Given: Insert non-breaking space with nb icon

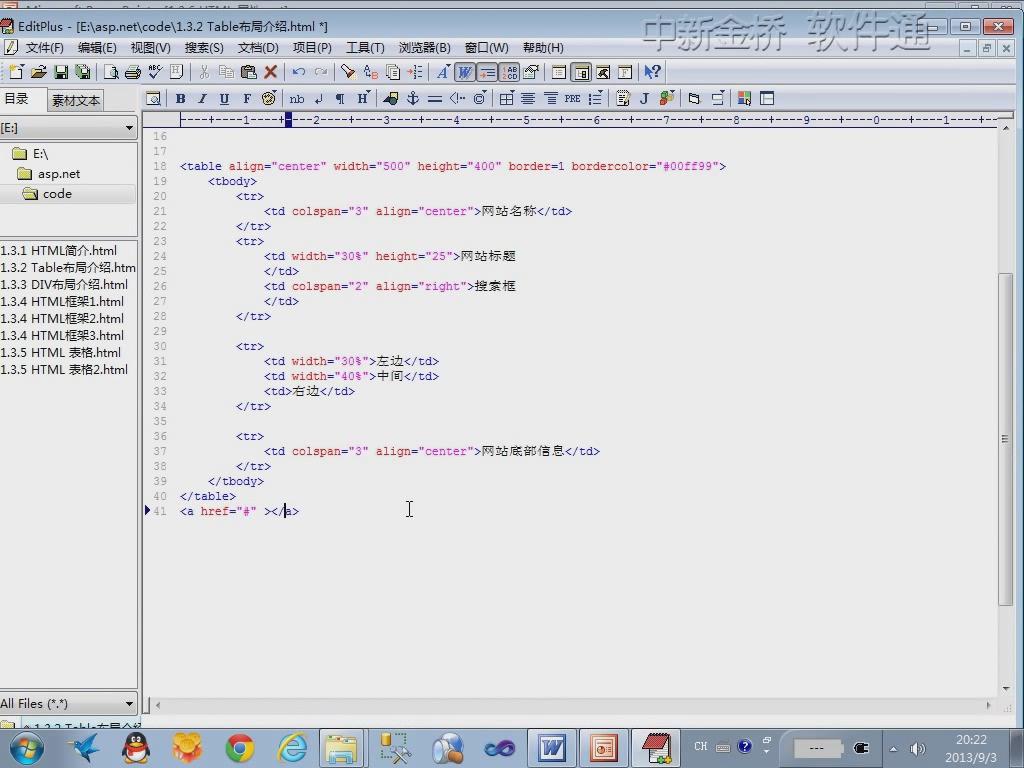Looking at the screenshot, I should click(296, 99).
